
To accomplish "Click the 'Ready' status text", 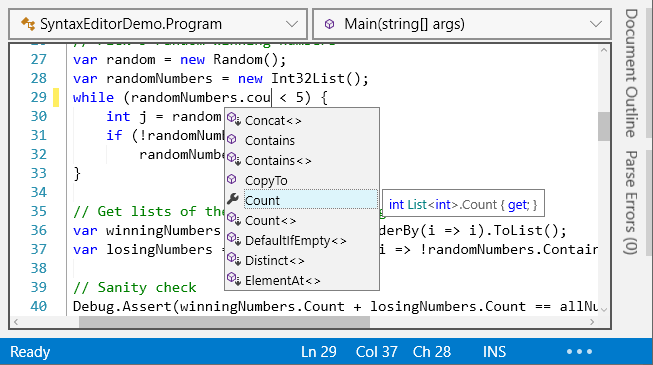I will (x=30, y=352).
